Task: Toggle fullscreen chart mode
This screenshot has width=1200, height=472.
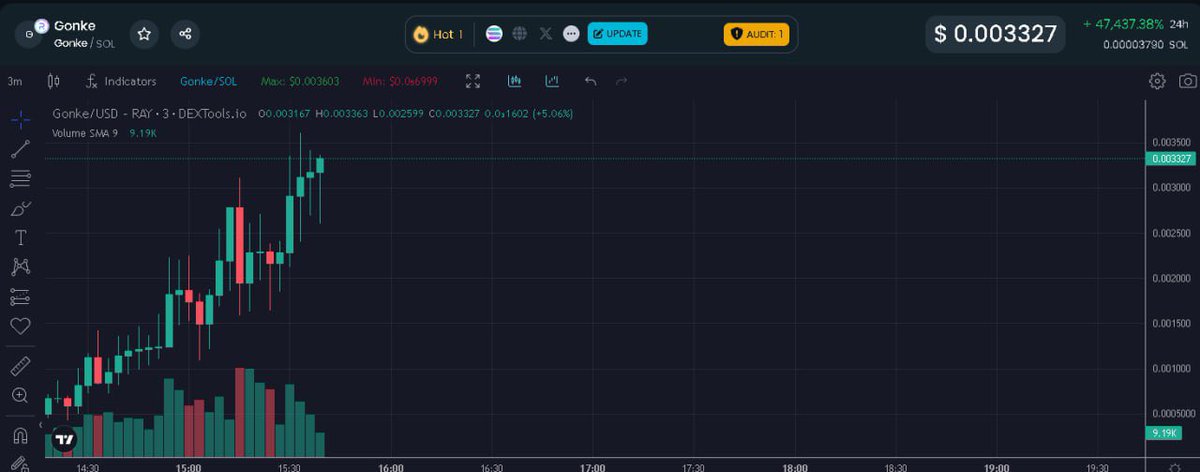Action: pyautogui.click(x=473, y=81)
